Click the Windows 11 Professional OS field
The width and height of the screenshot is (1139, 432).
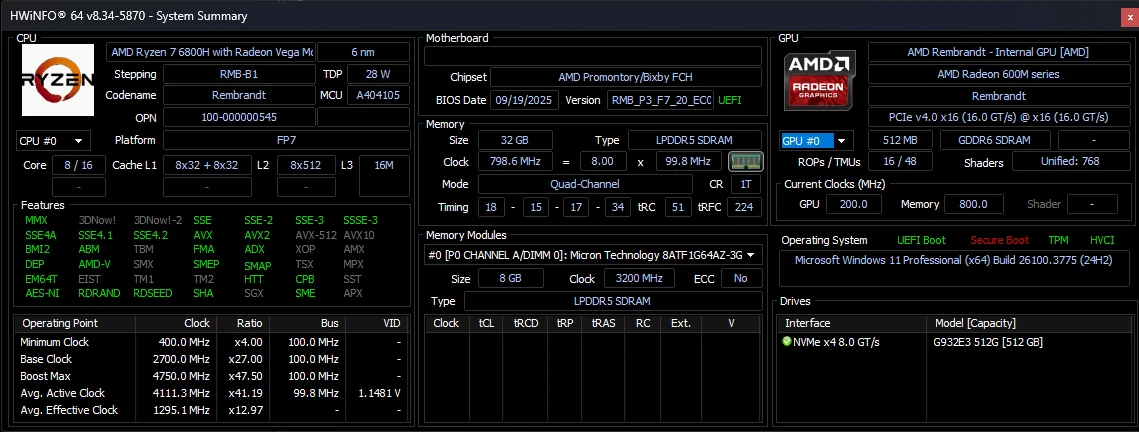click(954, 268)
